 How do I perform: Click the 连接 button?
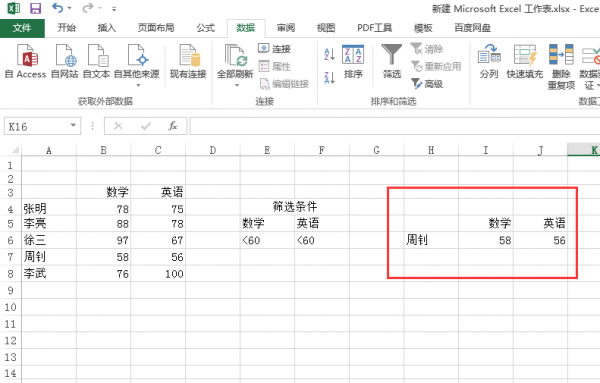pos(275,49)
